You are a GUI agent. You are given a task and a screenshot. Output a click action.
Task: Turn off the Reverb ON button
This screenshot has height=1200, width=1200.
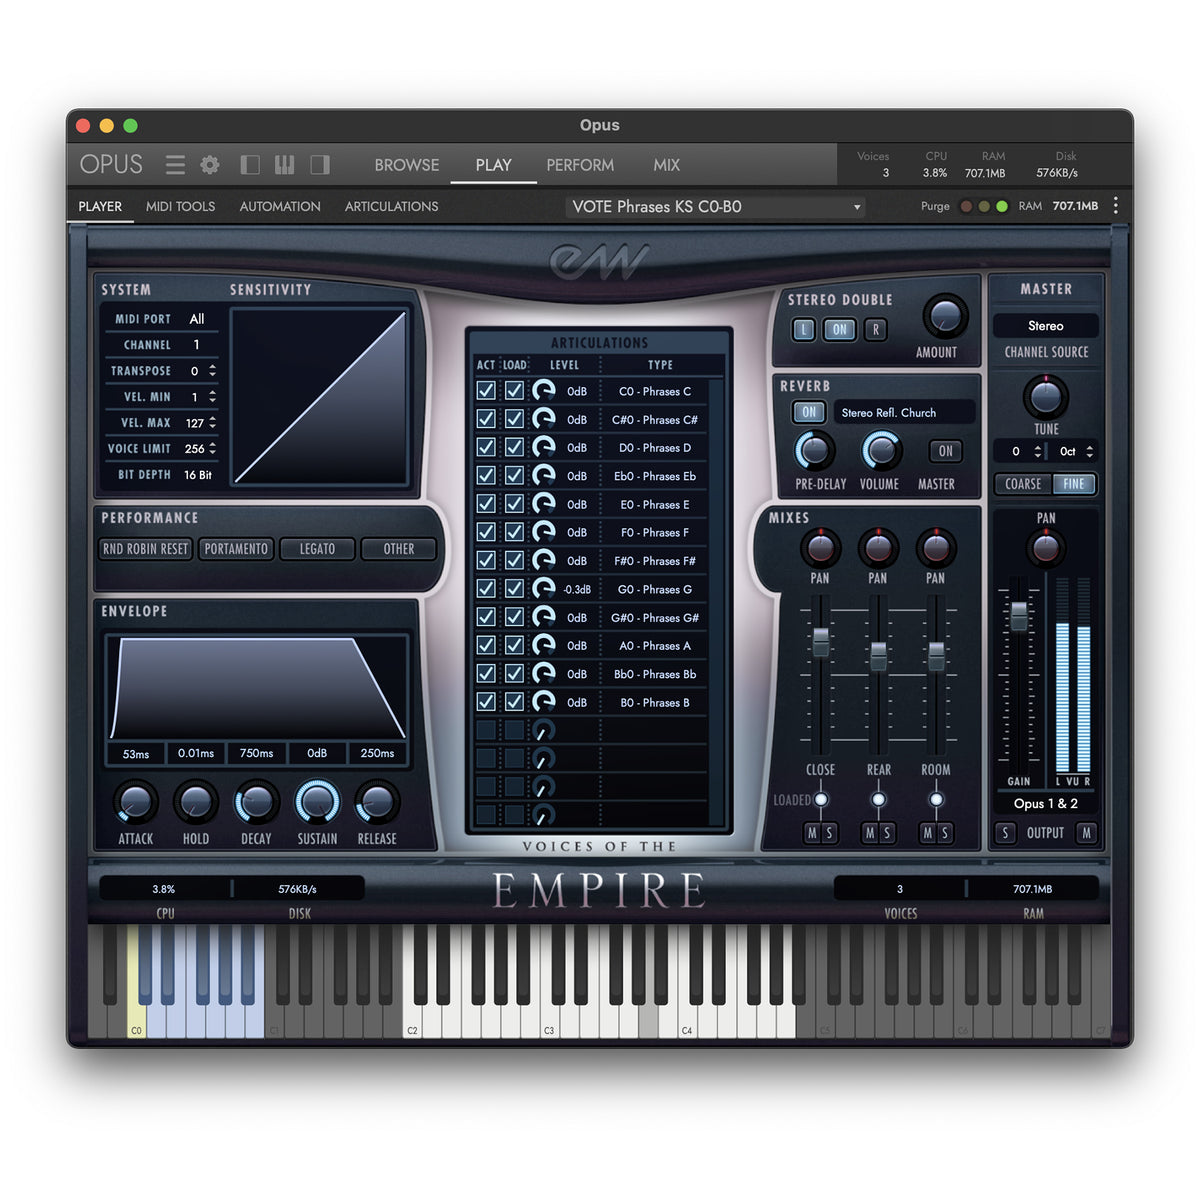(x=809, y=412)
